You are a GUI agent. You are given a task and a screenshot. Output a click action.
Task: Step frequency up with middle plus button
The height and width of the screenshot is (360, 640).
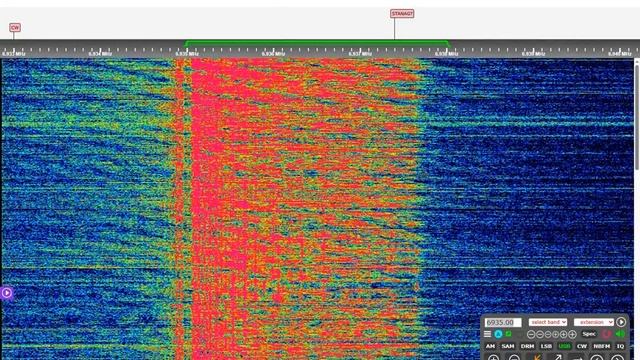[x=563, y=334]
